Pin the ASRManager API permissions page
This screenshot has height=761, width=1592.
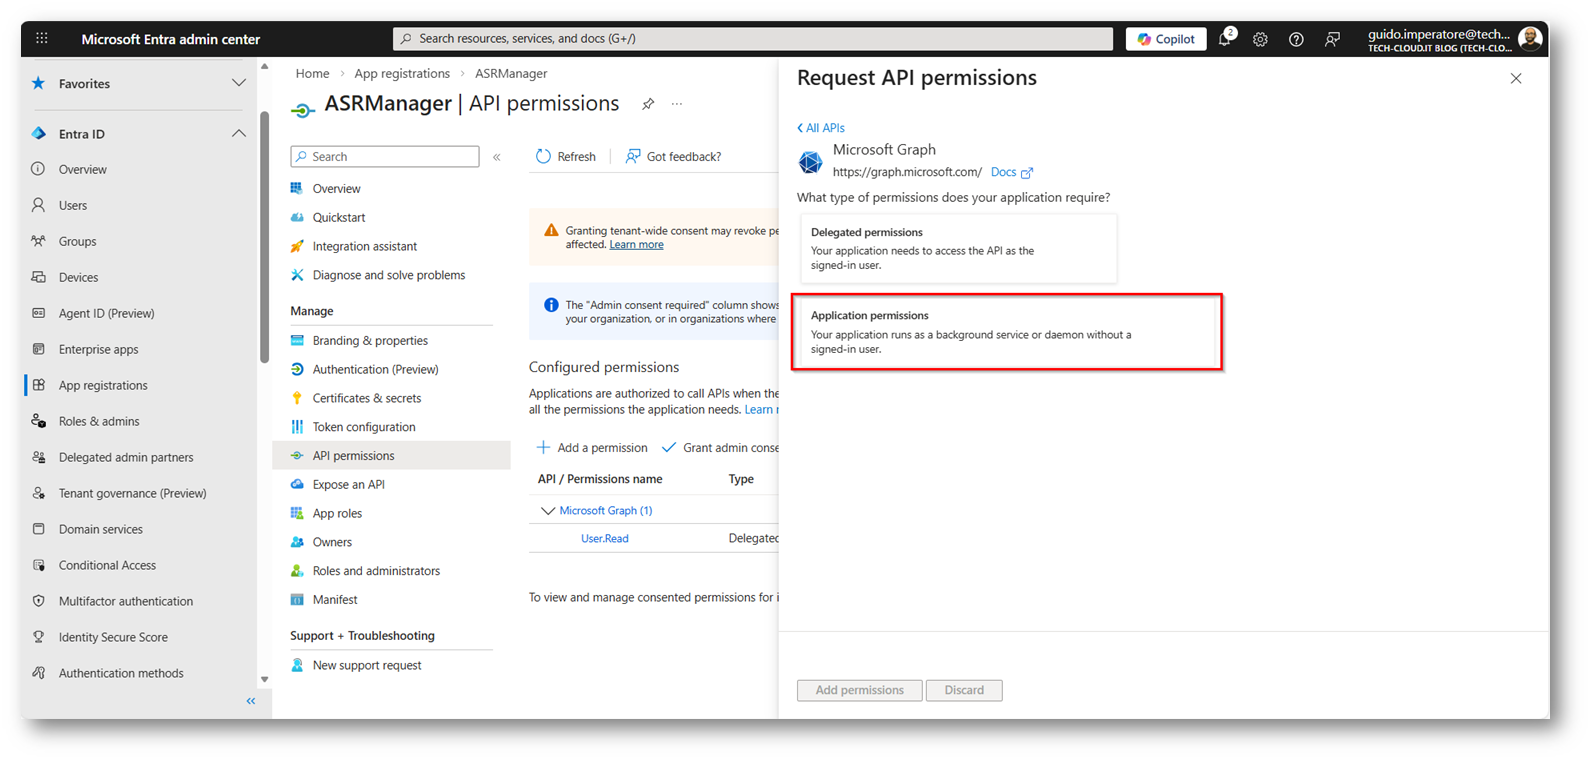tap(648, 104)
